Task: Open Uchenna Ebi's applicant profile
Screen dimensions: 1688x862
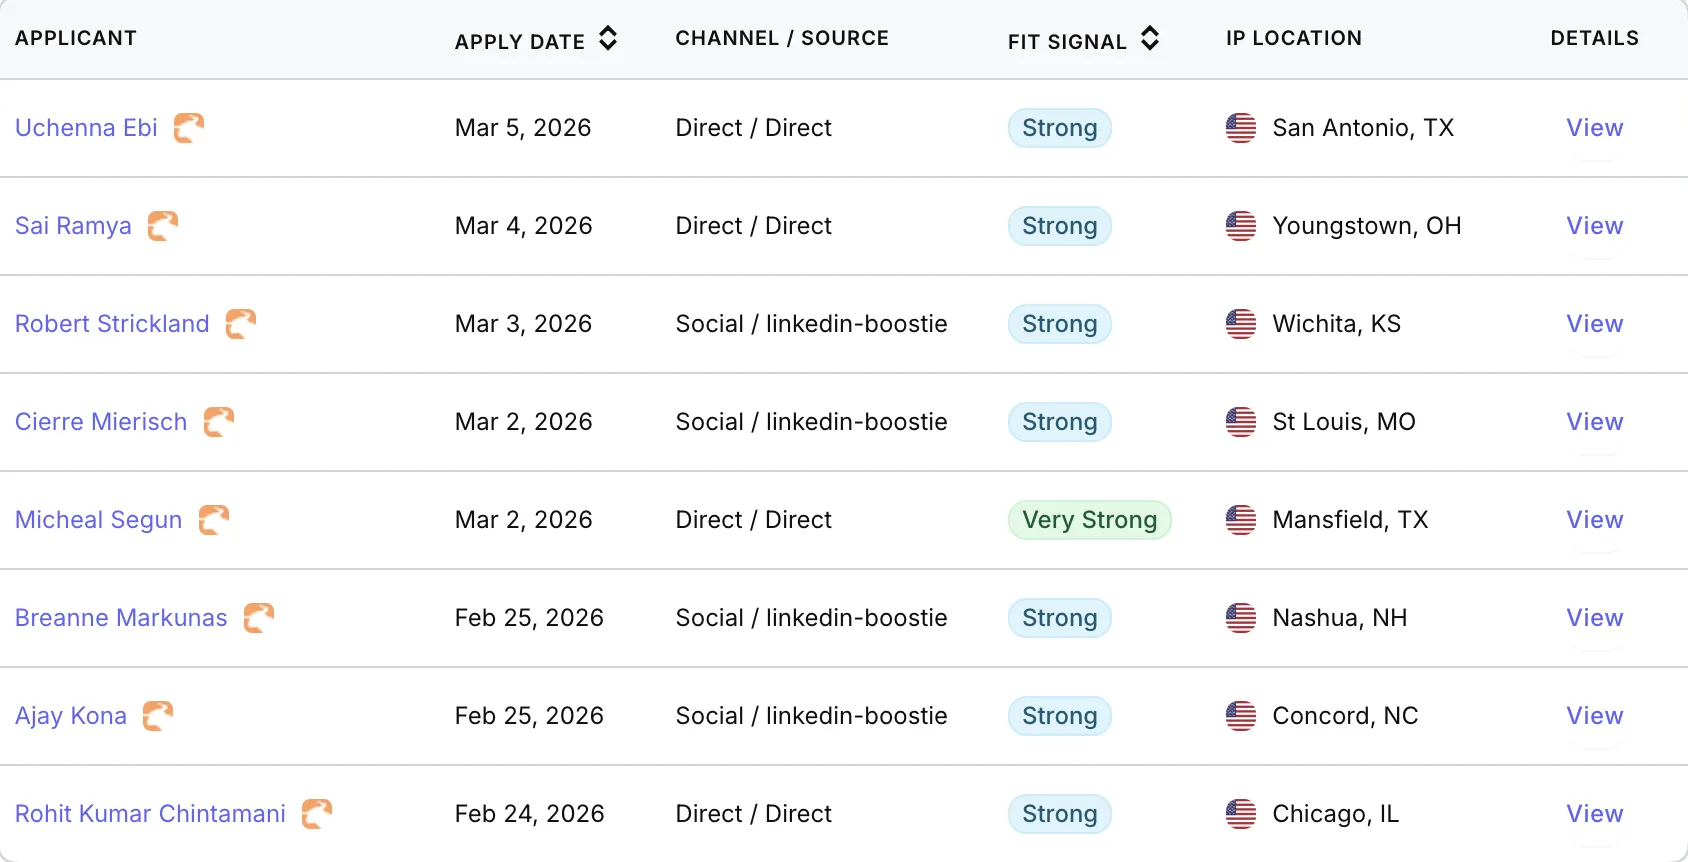Action: (x=86, y=128)
